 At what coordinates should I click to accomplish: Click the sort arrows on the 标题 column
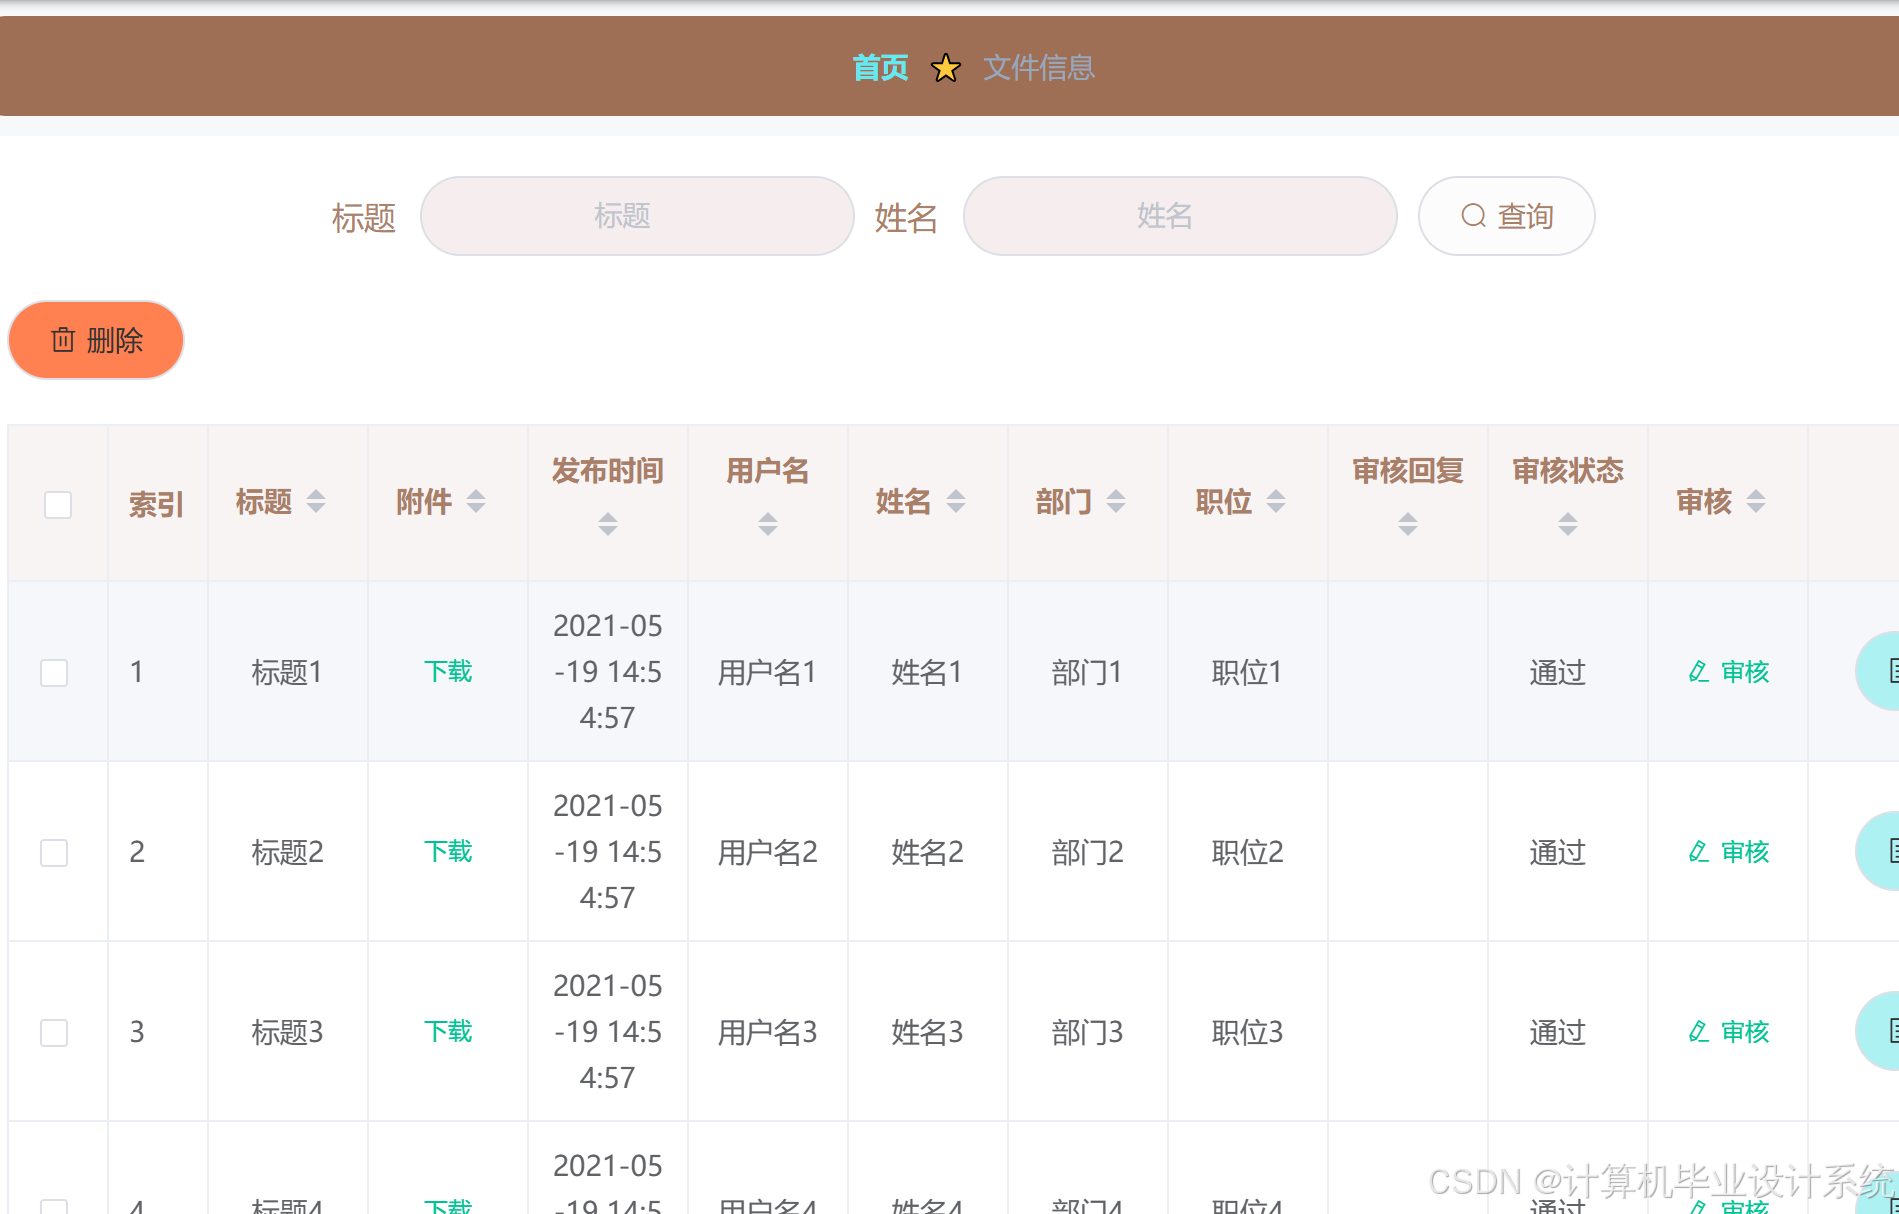(x=316, y=501)
